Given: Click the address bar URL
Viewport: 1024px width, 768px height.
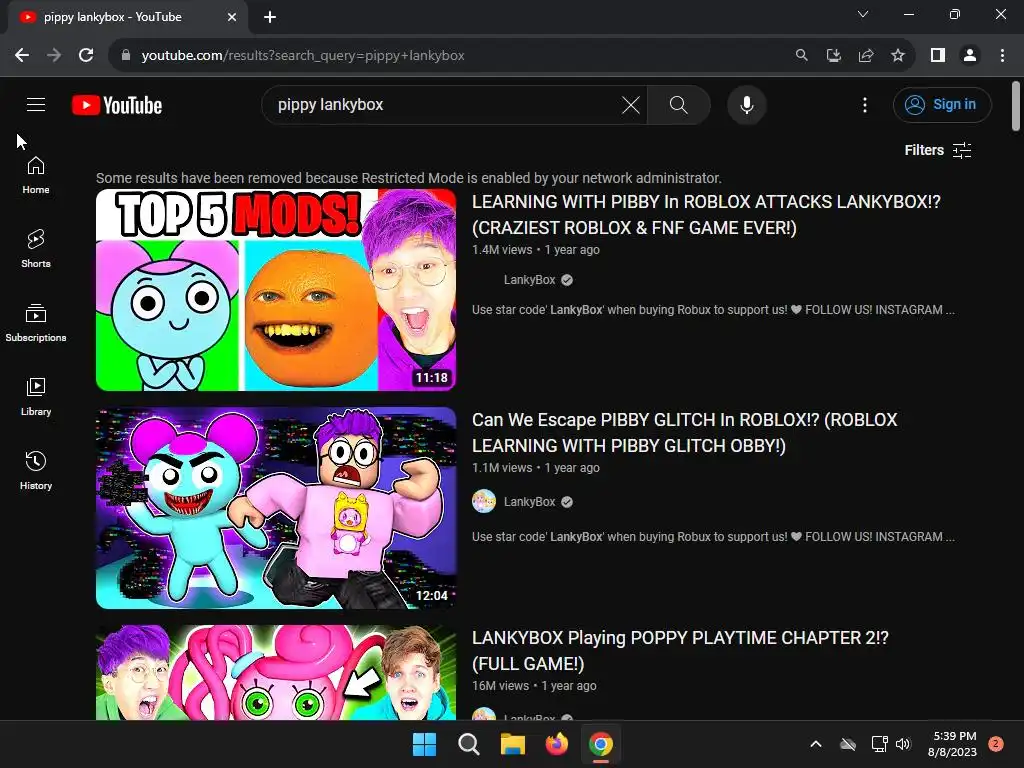Looking at the screenshot, I should coord(303,56).
